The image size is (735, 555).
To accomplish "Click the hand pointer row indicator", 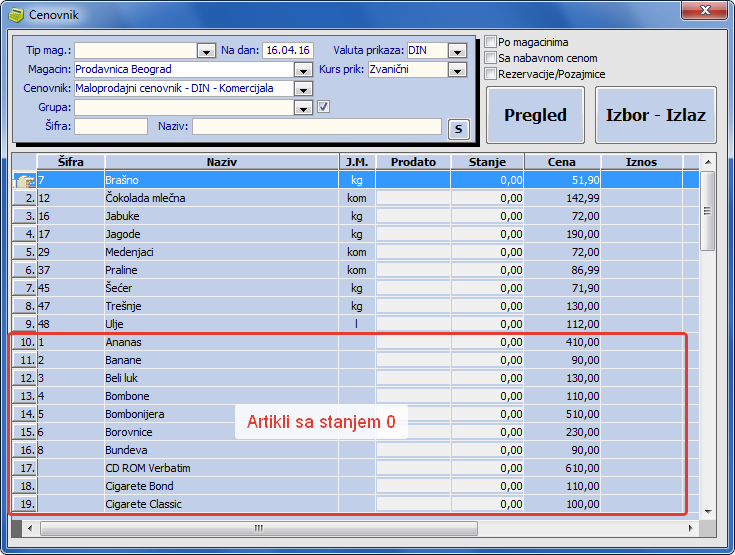I will (24, 180).
